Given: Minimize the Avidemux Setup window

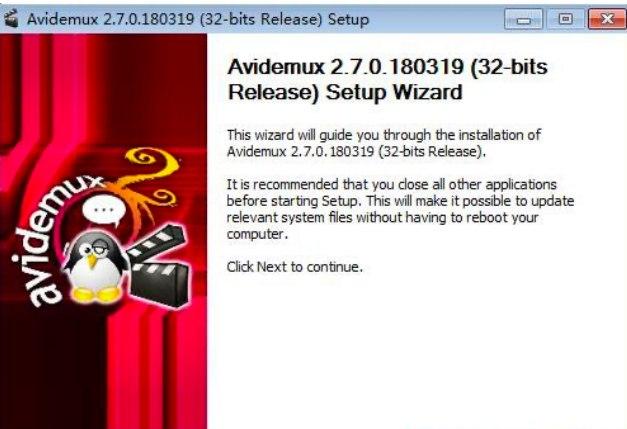Looking at the screenshot, I should click(x=523, y=19).
